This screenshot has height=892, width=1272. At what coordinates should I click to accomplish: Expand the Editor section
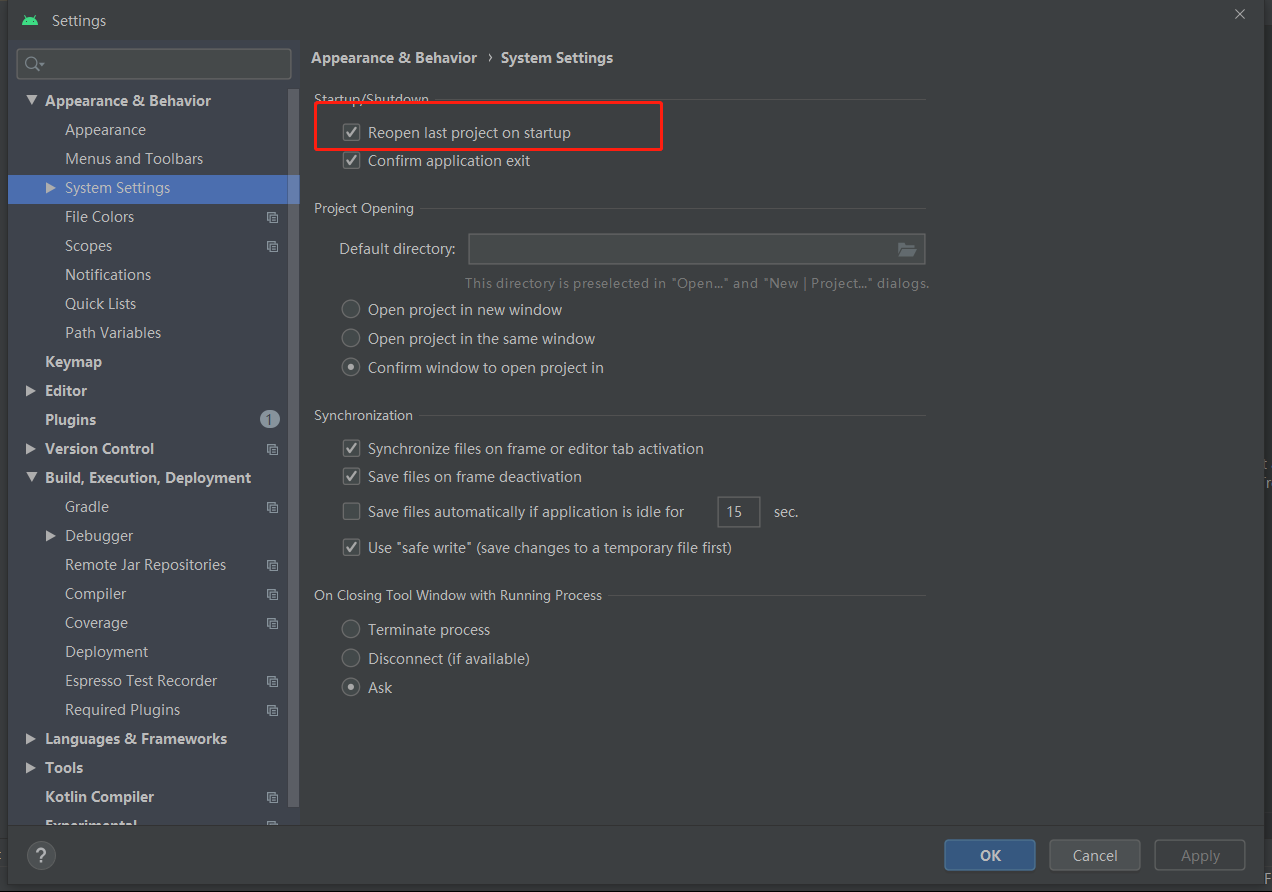point(30,390)
